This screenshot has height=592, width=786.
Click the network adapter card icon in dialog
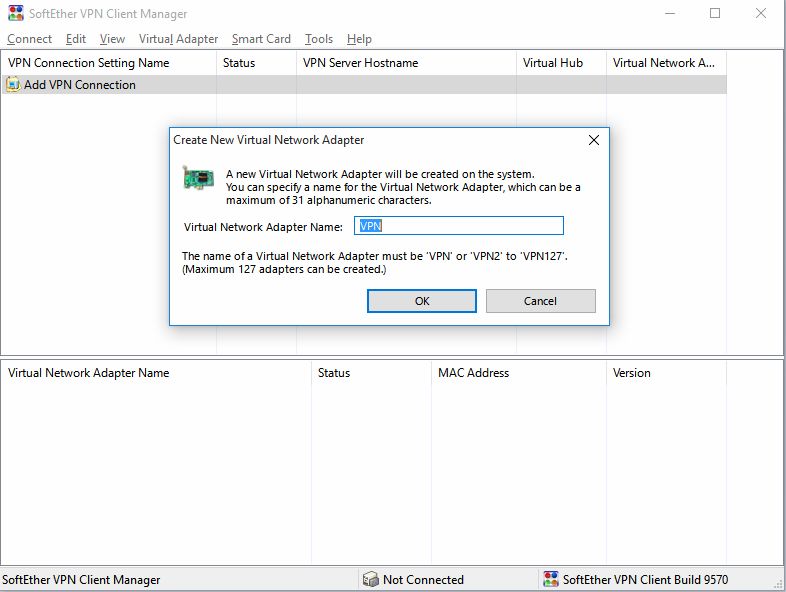[x=198, y=178]
